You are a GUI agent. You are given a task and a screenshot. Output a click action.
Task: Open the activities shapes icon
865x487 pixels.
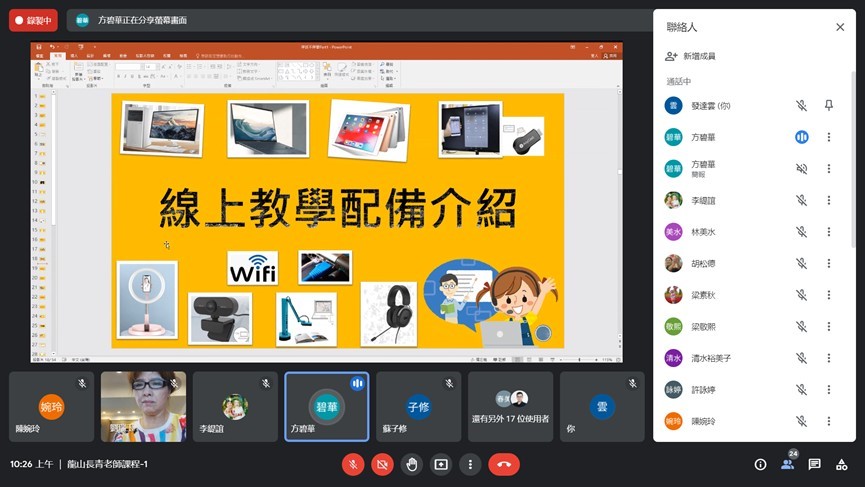pos(842,464)
